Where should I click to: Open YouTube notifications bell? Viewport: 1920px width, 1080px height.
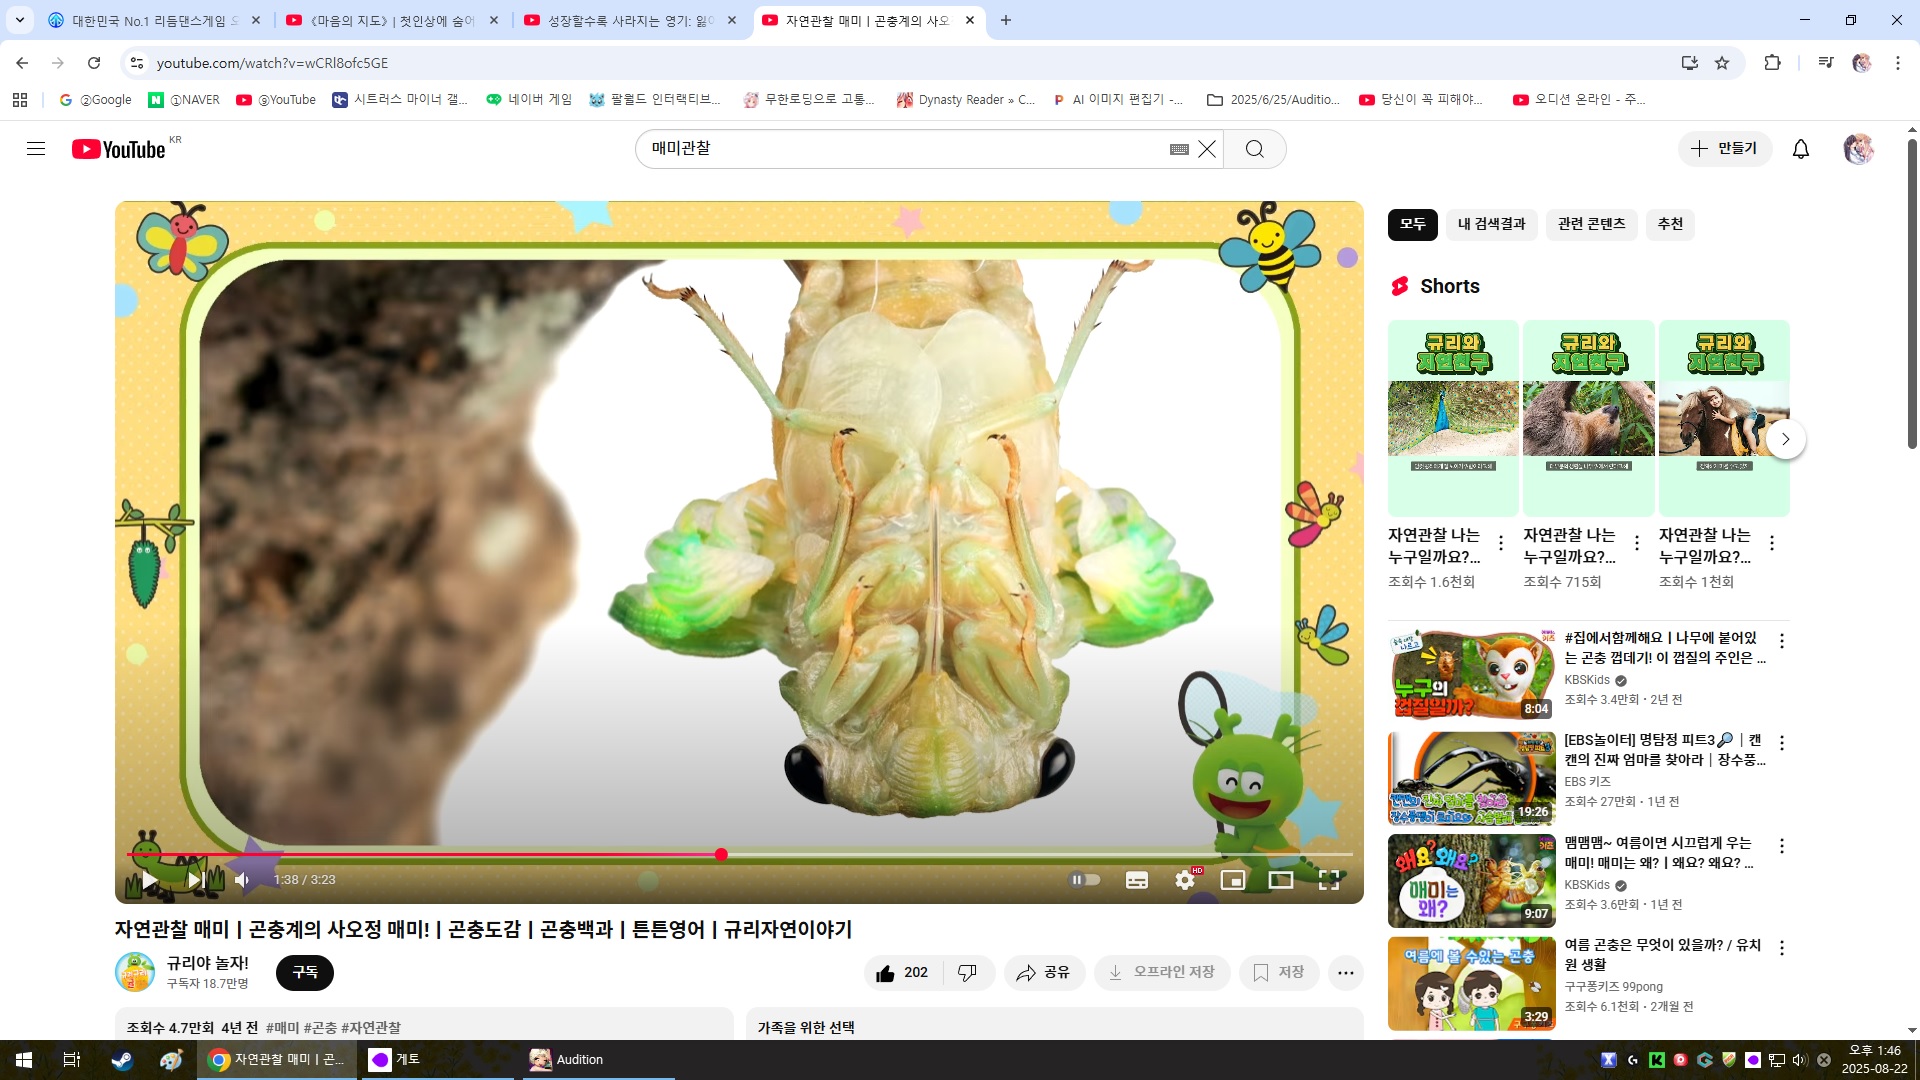1801,149
